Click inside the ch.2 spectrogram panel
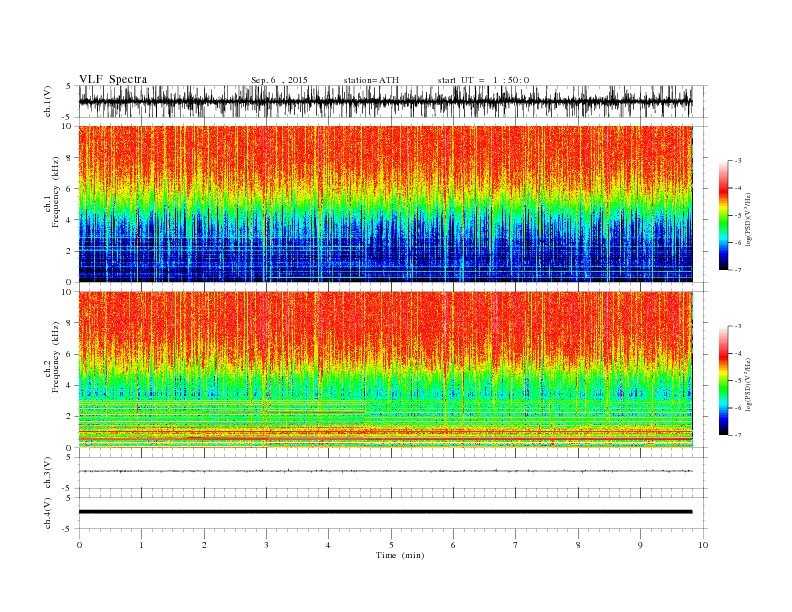The width and height of the screenshot is (792, 612). [385, 369]
